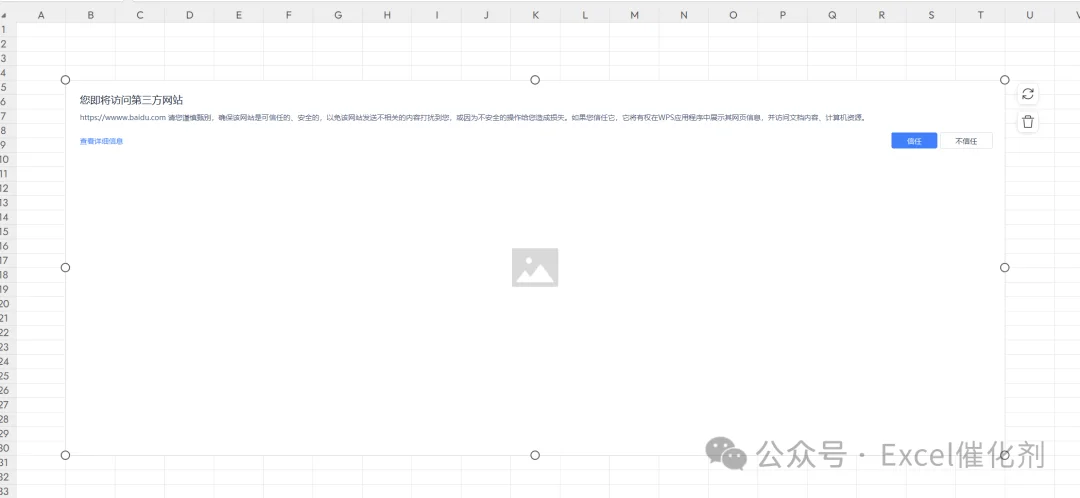Select column B header
Image resolution: width=1080 pixels, height=498 pixels.
pos(90,15)
